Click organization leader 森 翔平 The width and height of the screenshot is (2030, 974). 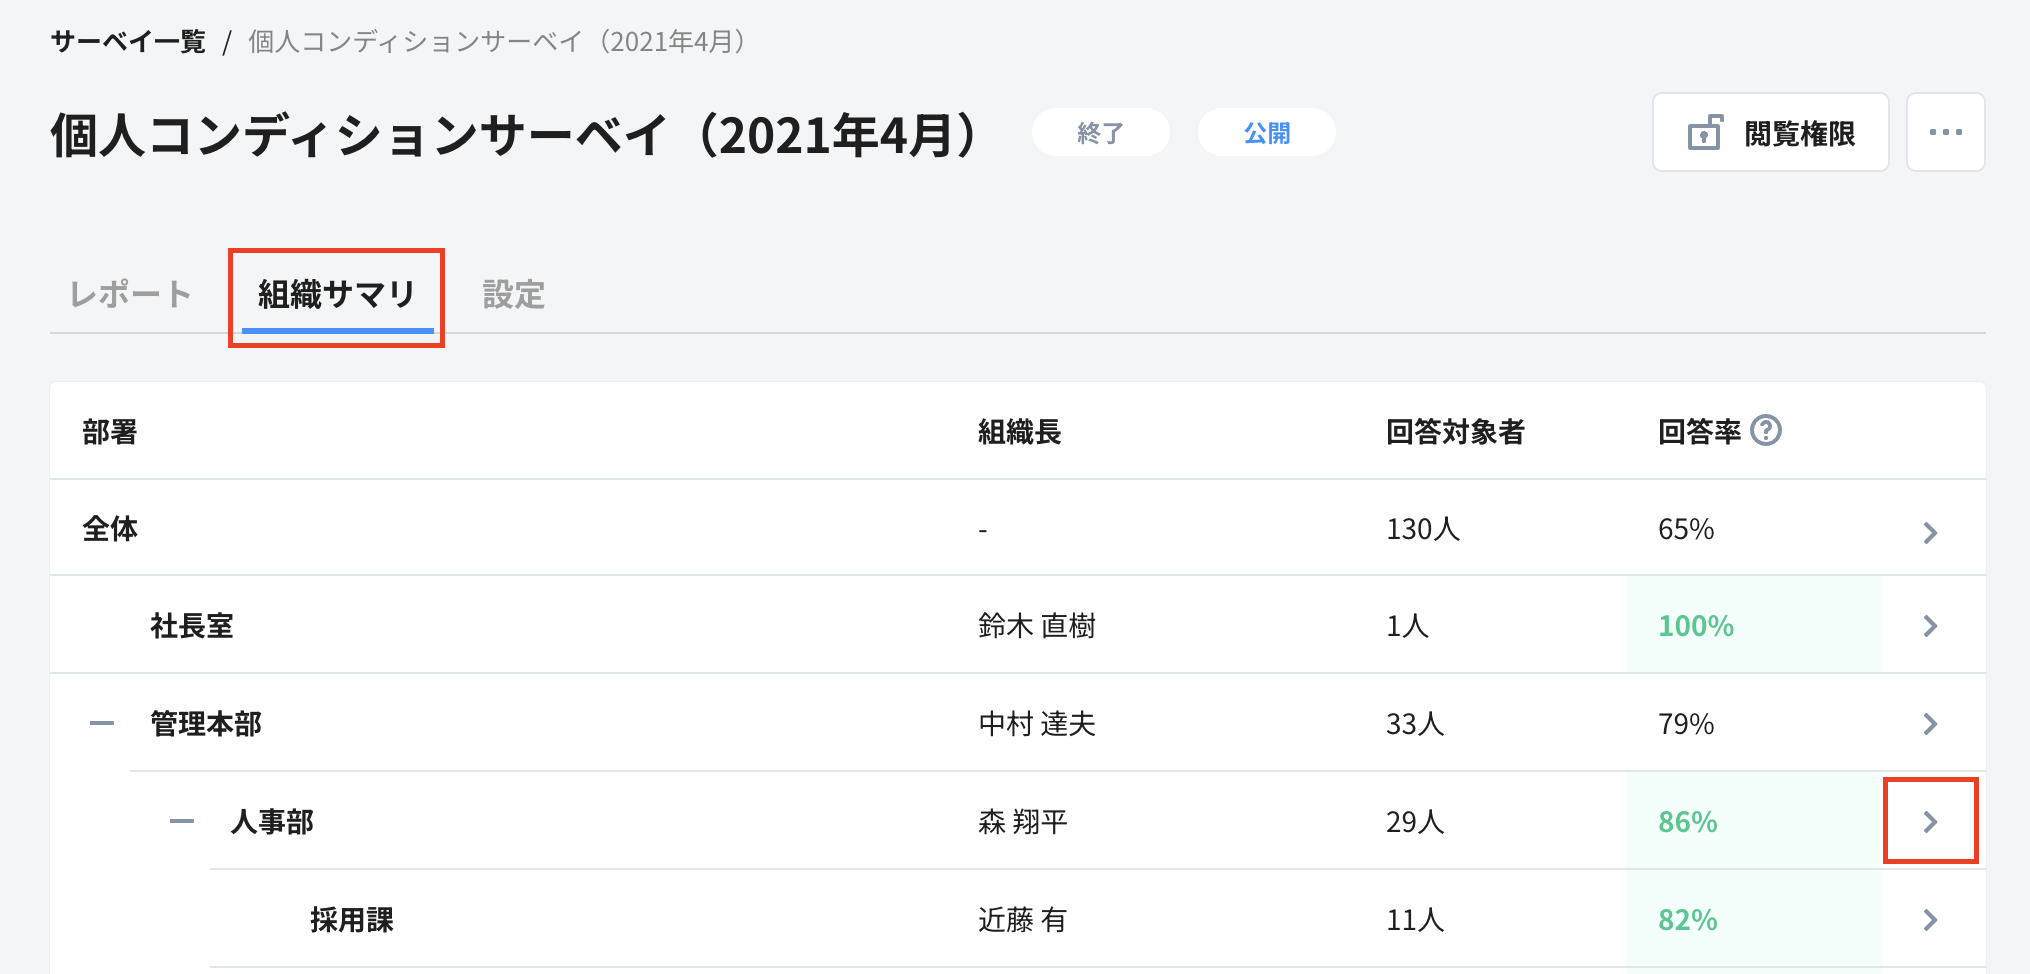pos(1020,821)
